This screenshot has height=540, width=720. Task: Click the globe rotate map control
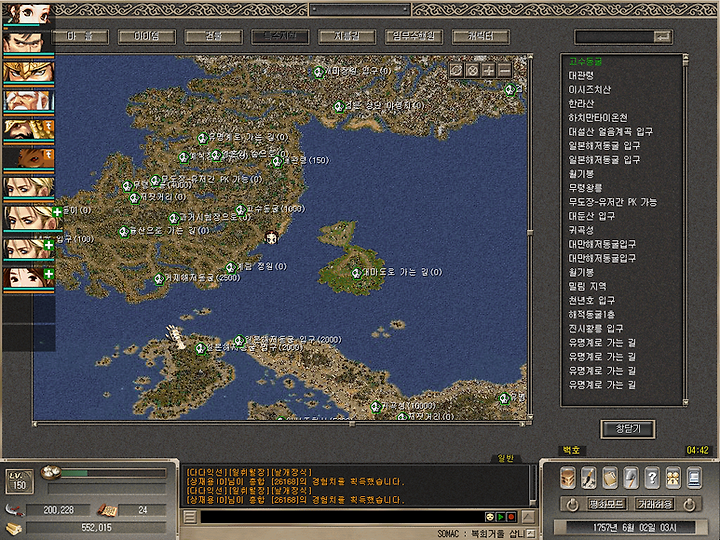(456, 70)
